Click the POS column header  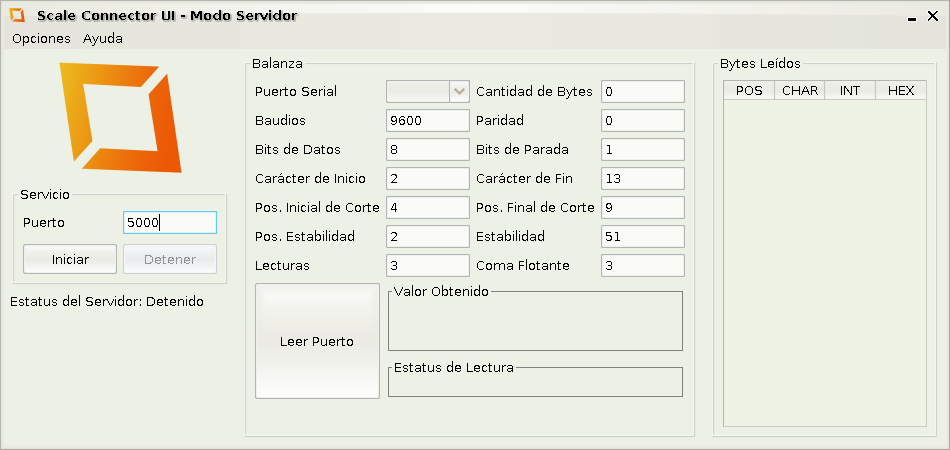[749, 91]
